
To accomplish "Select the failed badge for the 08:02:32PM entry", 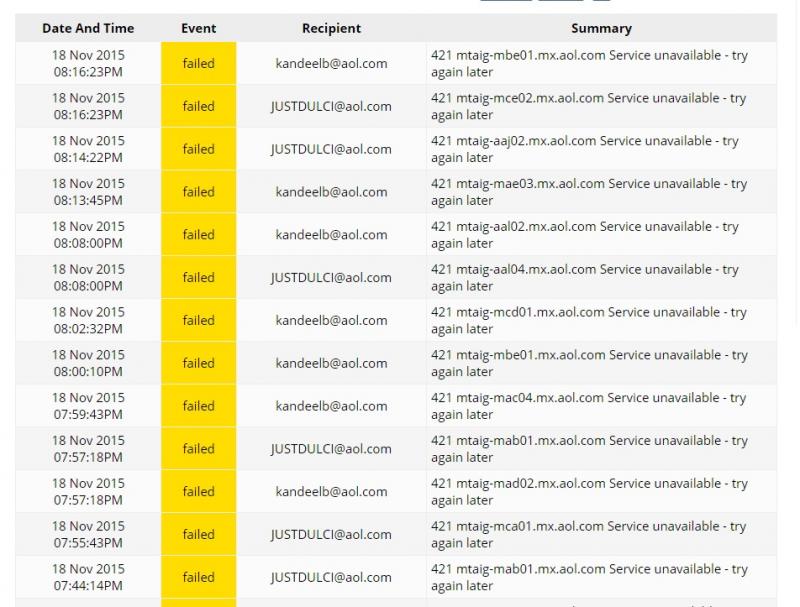I will pos(198,320).
